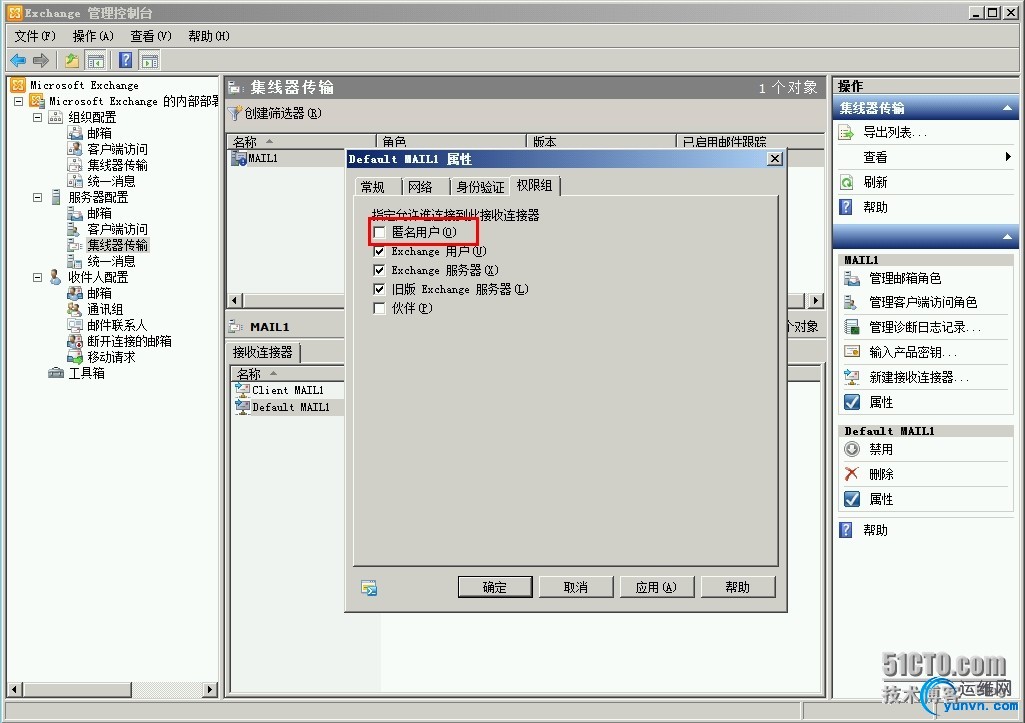The image size is (1025, 723).
Task: Click the 管理诊断日志记录 icon
Action: click(x=852, y=327)
